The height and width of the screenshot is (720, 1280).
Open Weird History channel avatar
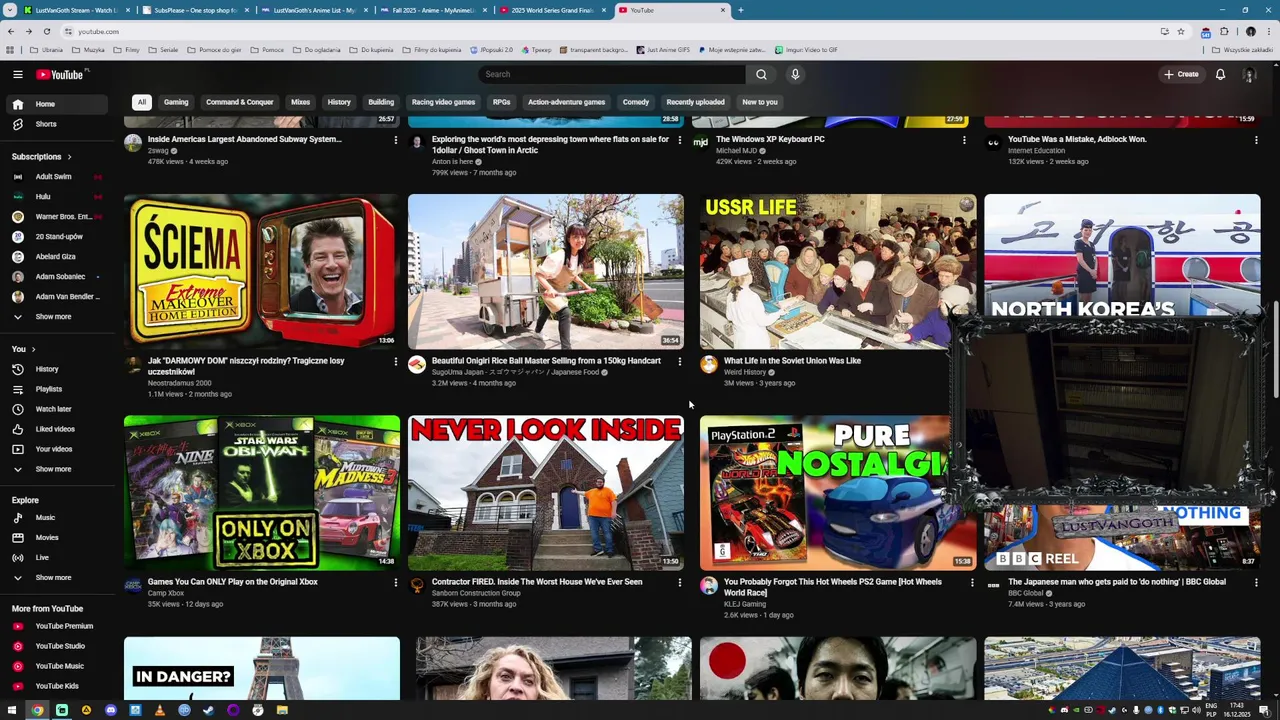click(709, 365)
